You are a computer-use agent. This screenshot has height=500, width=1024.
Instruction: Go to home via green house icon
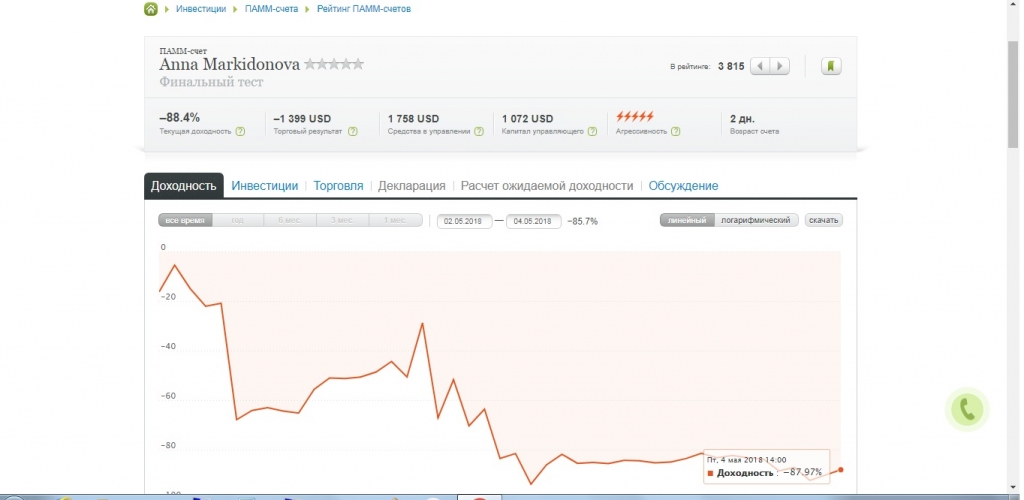click(151, 9)
